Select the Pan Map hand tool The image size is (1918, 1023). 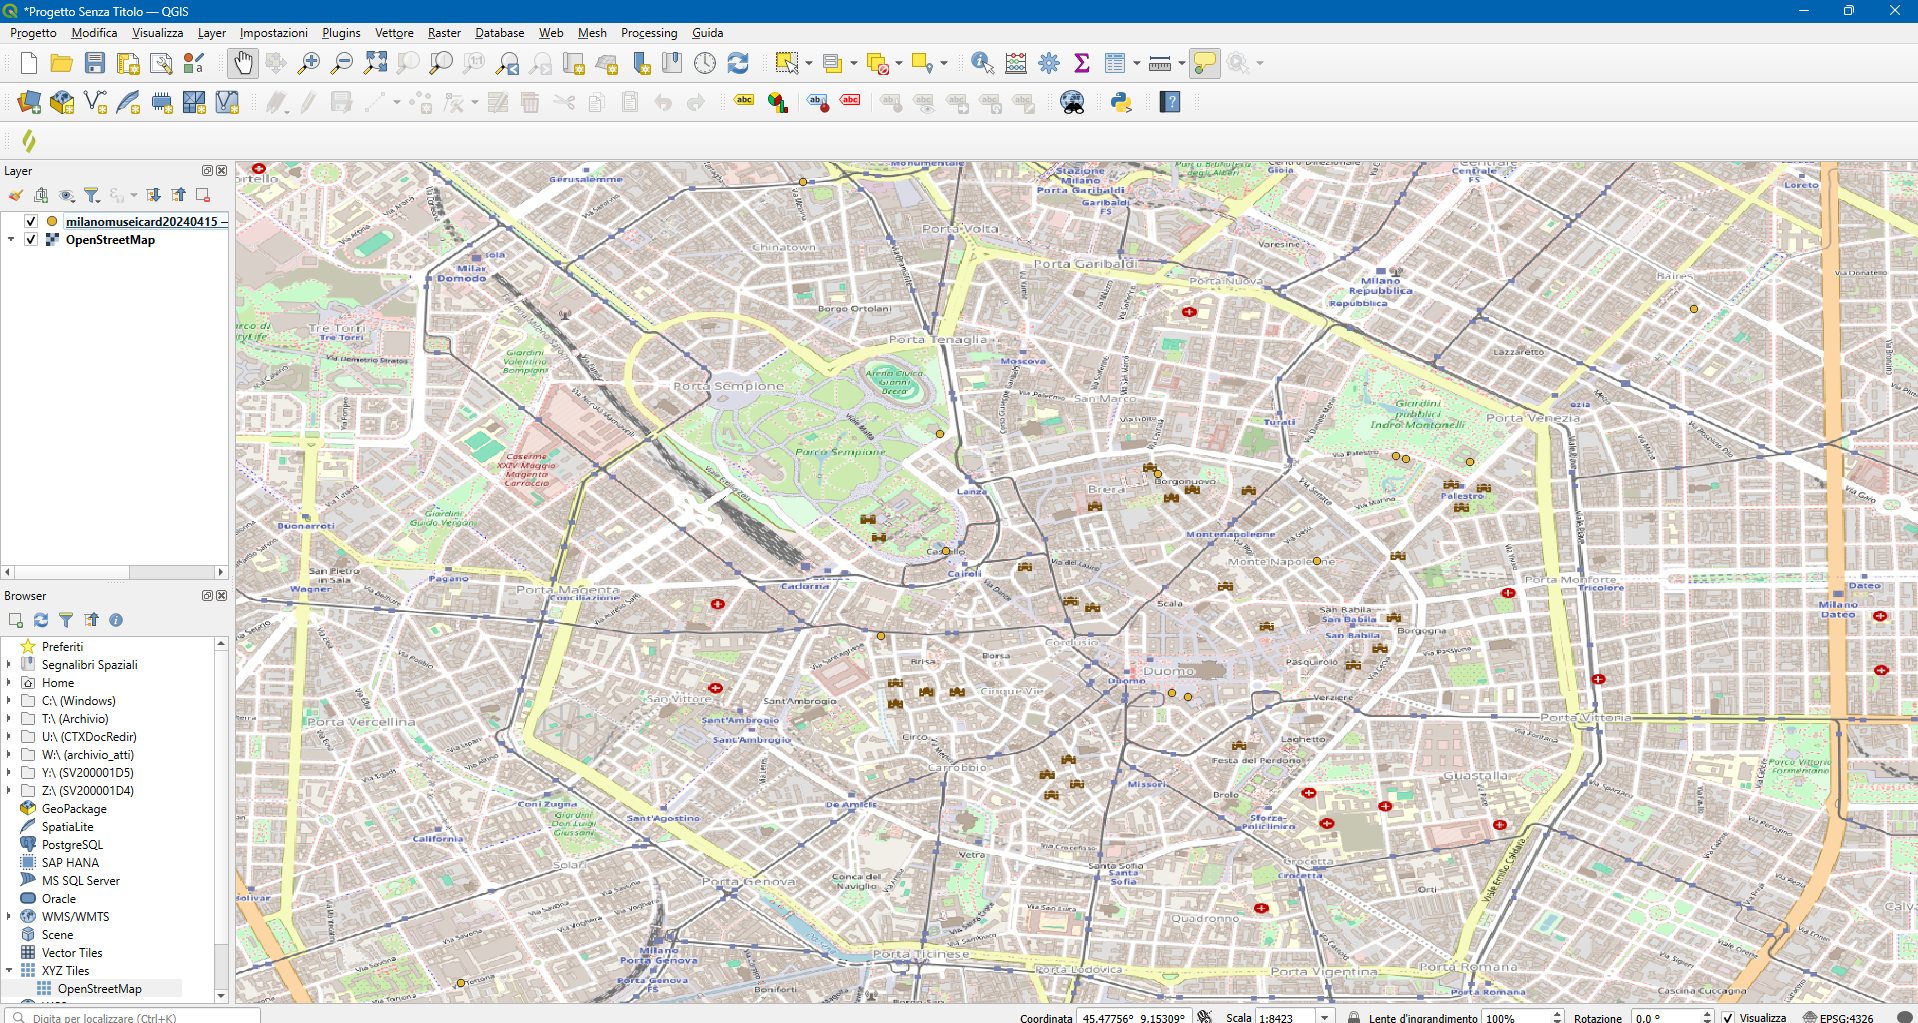[x=243, y=63]
